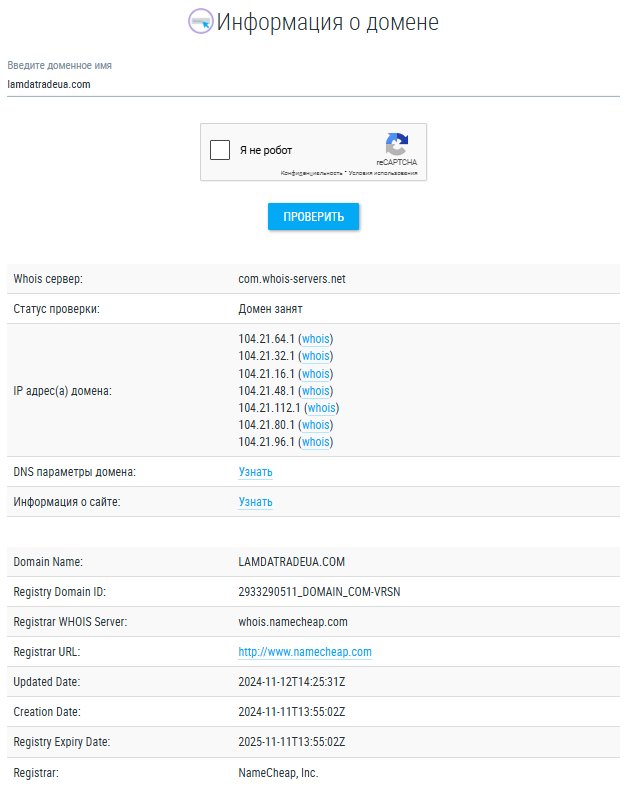Click the reCAPTCHA Условия использования link
The image size is (627, 787).
[x=383, y=173]
